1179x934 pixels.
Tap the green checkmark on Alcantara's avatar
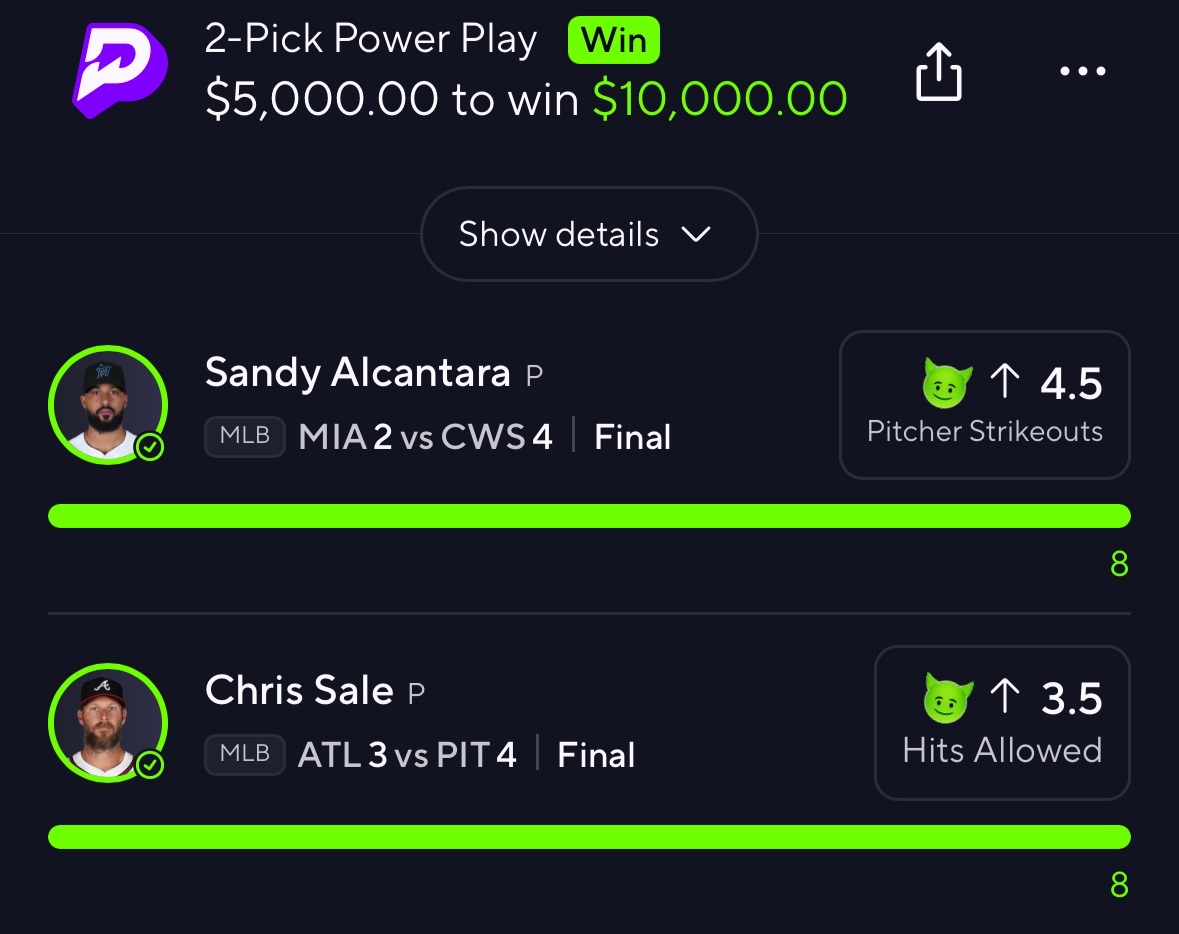(x=150, y=447)
